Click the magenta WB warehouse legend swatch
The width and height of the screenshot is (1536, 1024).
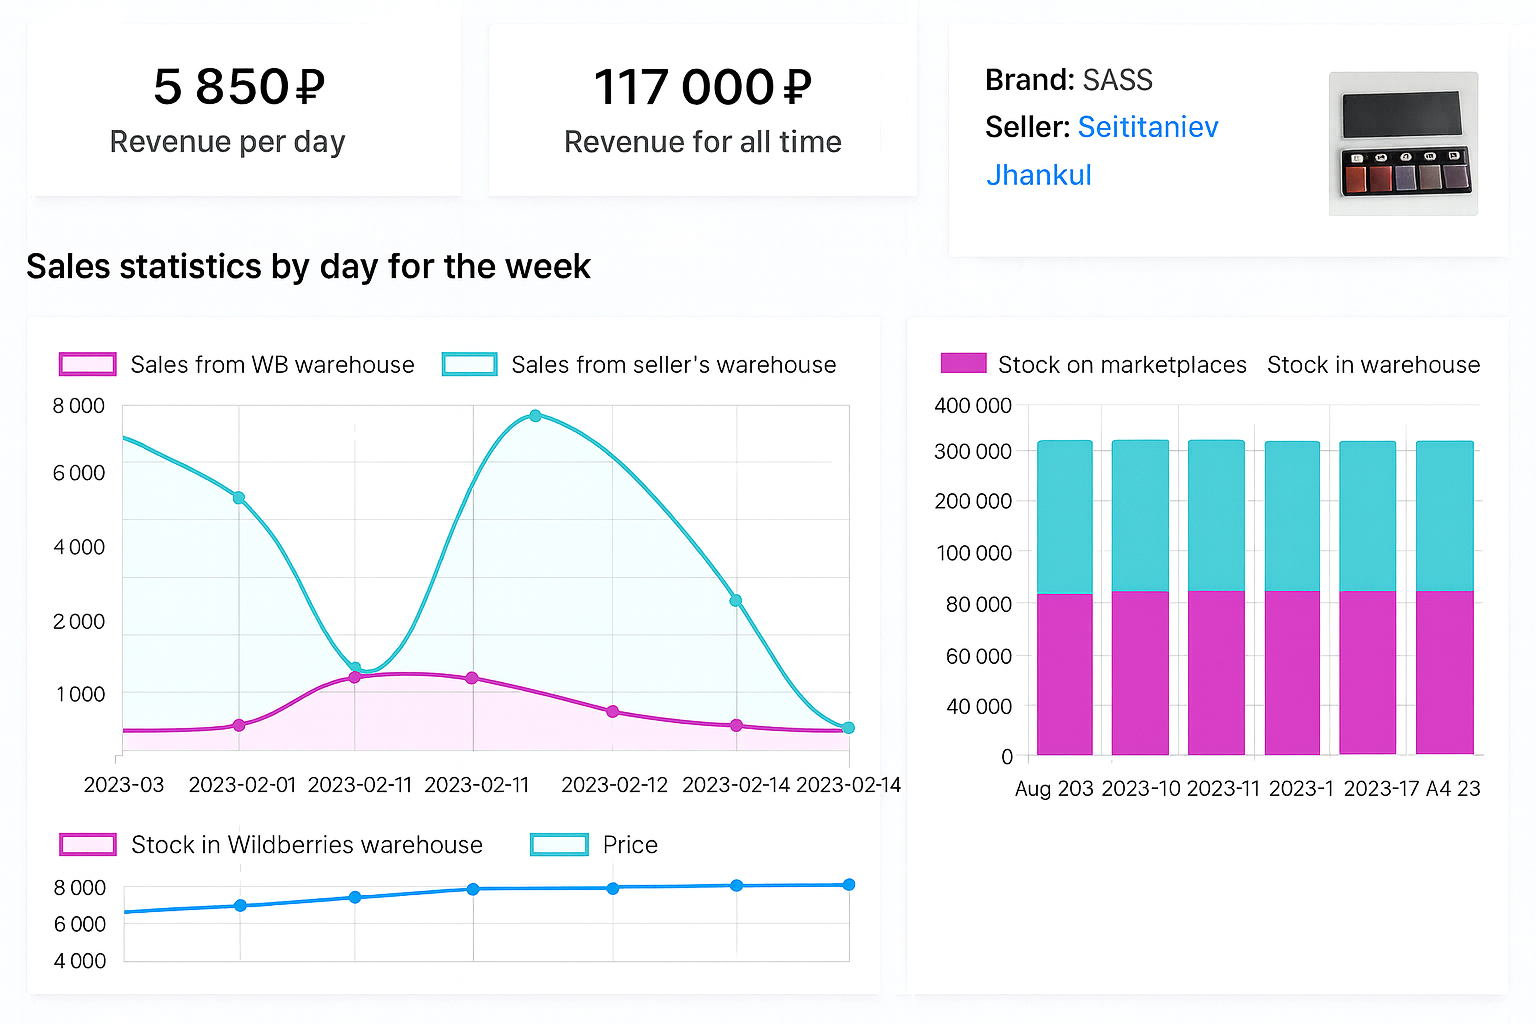point(88,365)
